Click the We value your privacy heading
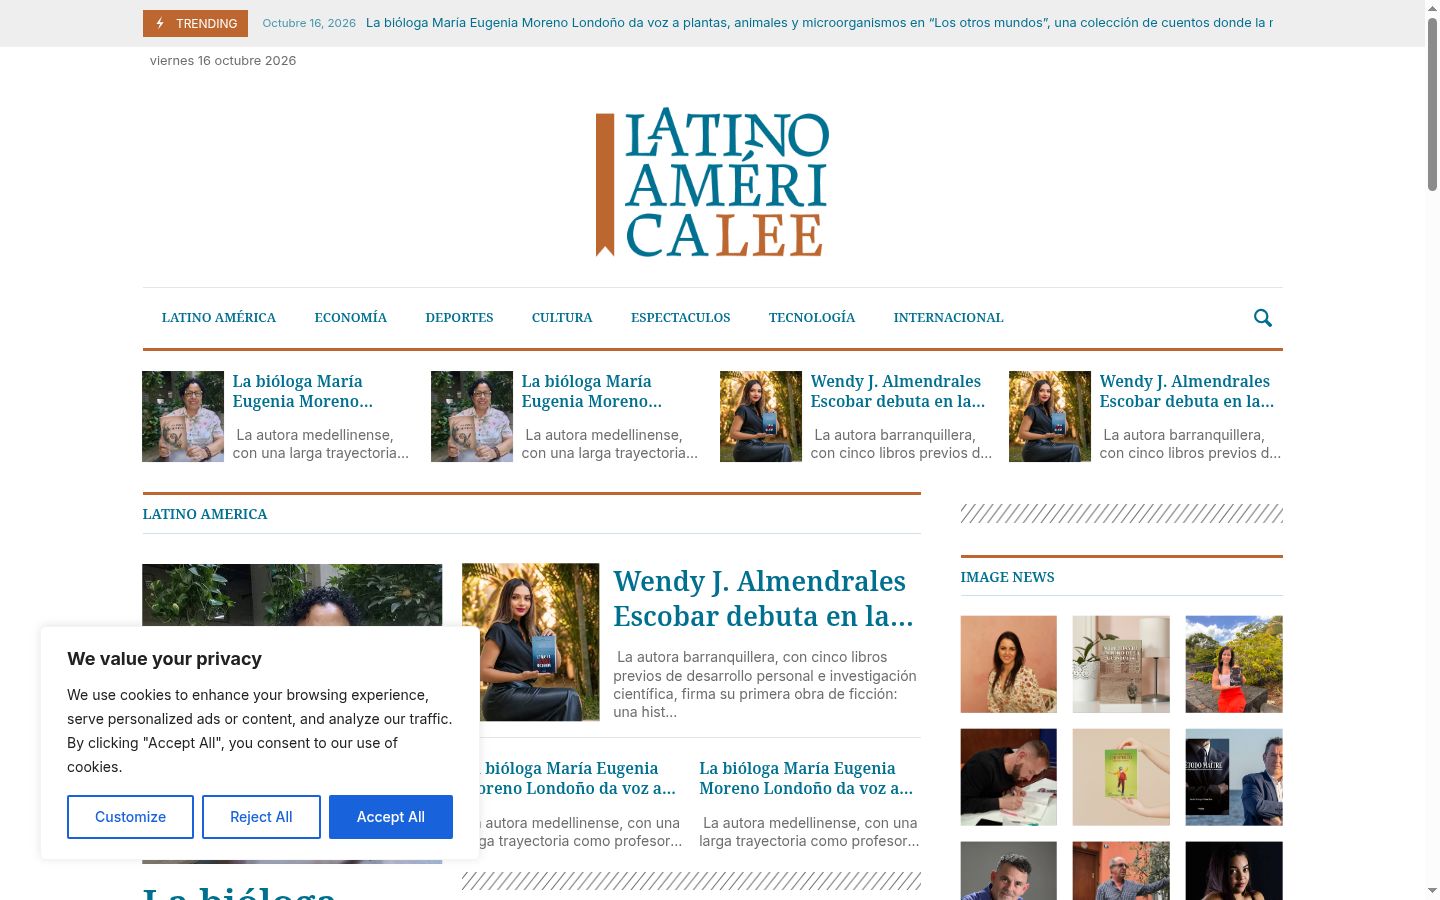 tap(164, 659)
